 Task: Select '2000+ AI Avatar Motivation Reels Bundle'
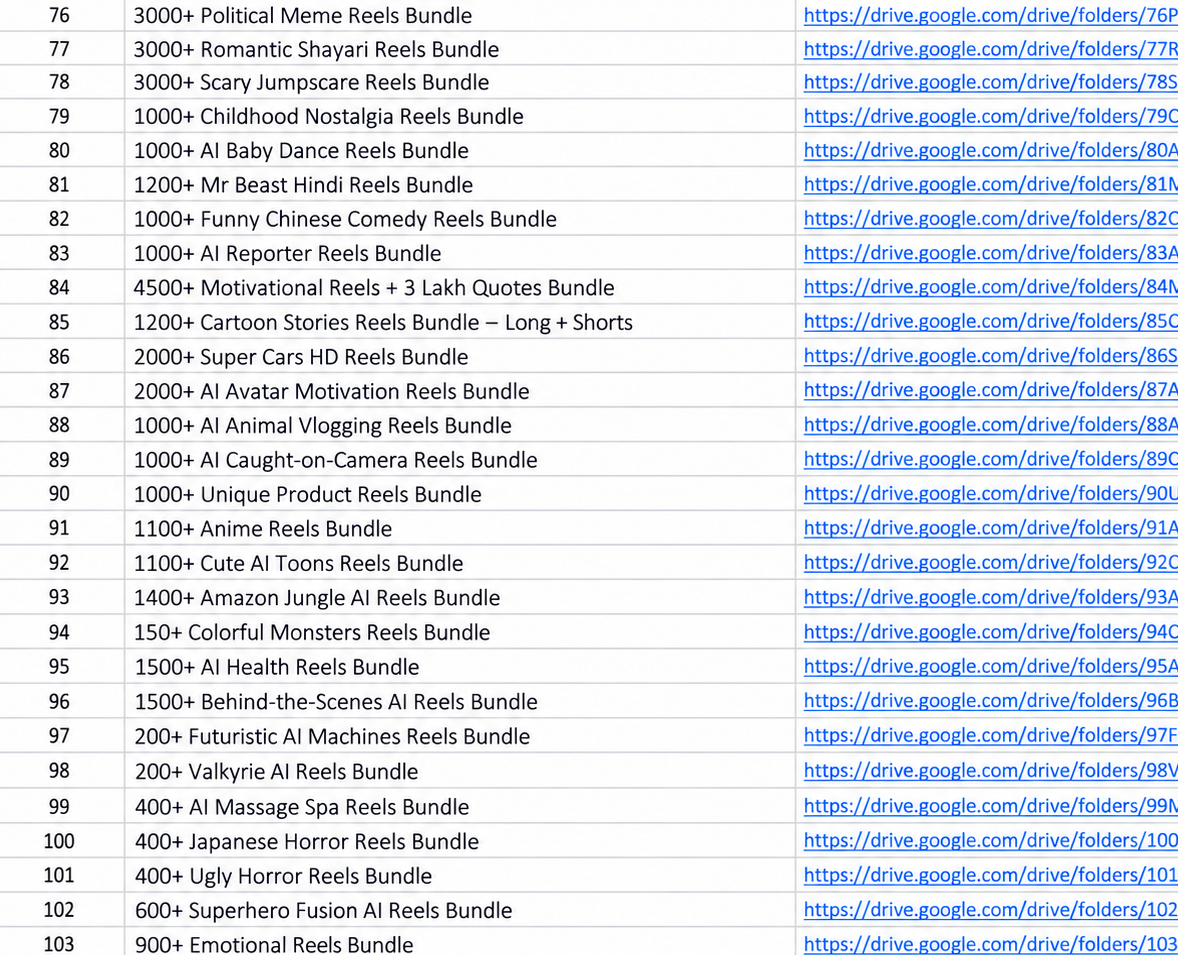(331, 391)
